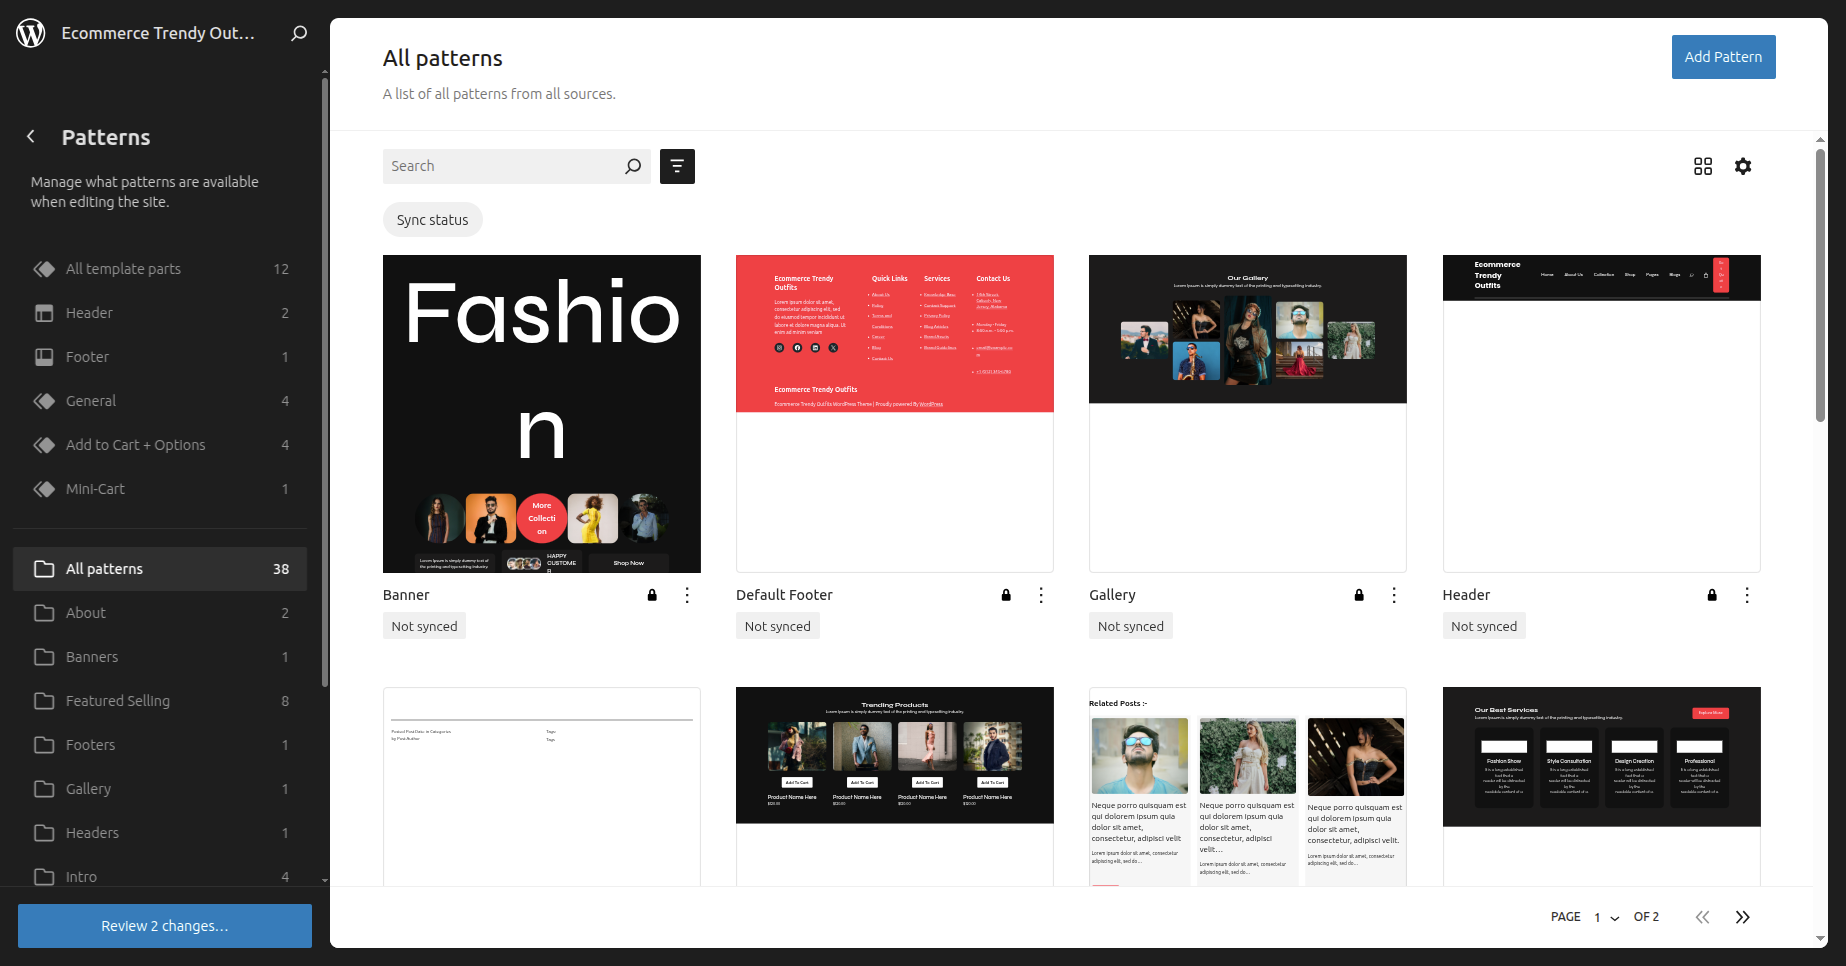Open actions menu for the Banner pattern

[687, 595]
